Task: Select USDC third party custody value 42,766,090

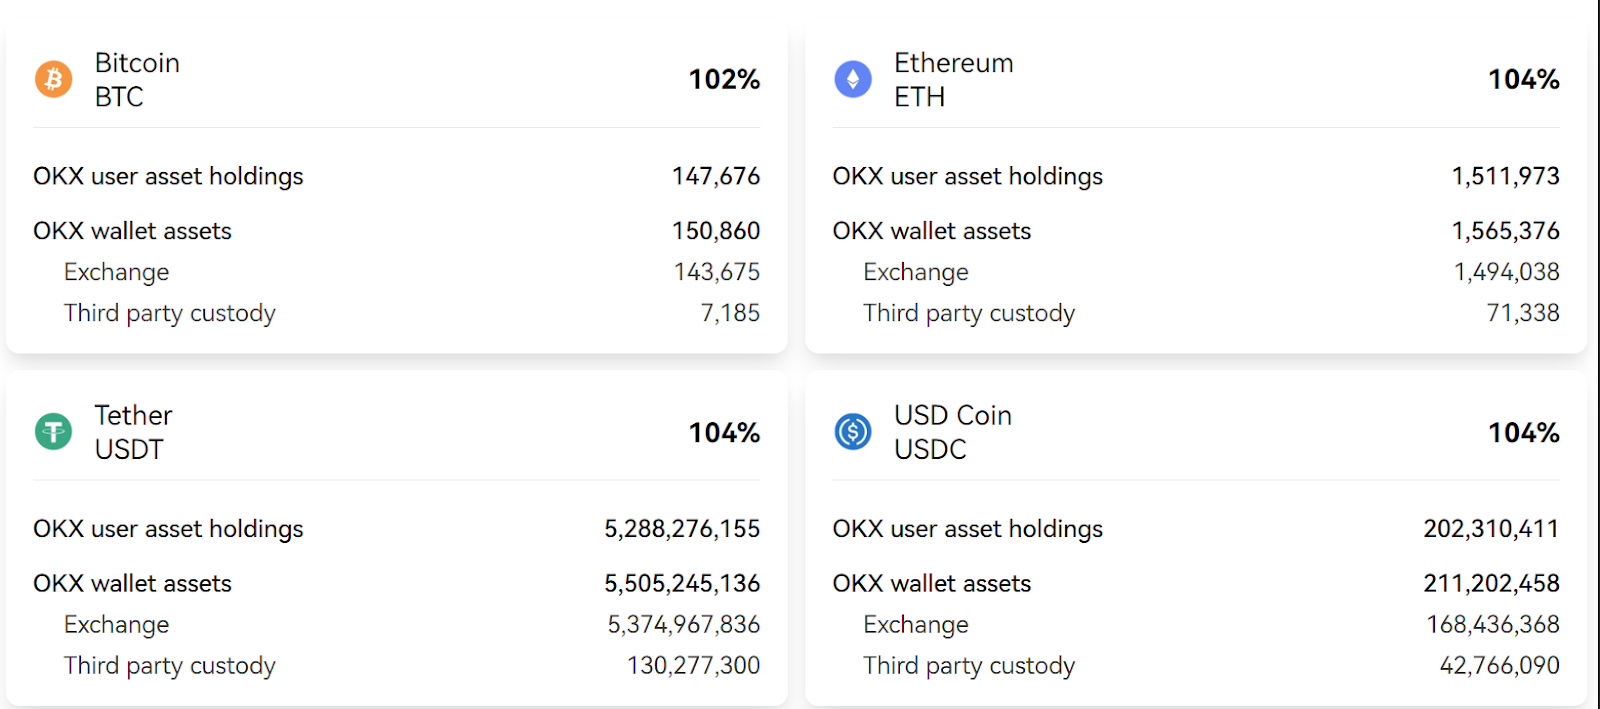Action: (1499, 666)
